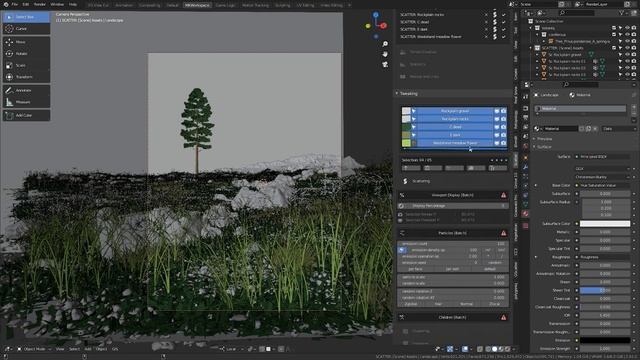Viewport: 640px width, 360px height.
Task: Open the Help menu
Action: [x=73, y=4]
